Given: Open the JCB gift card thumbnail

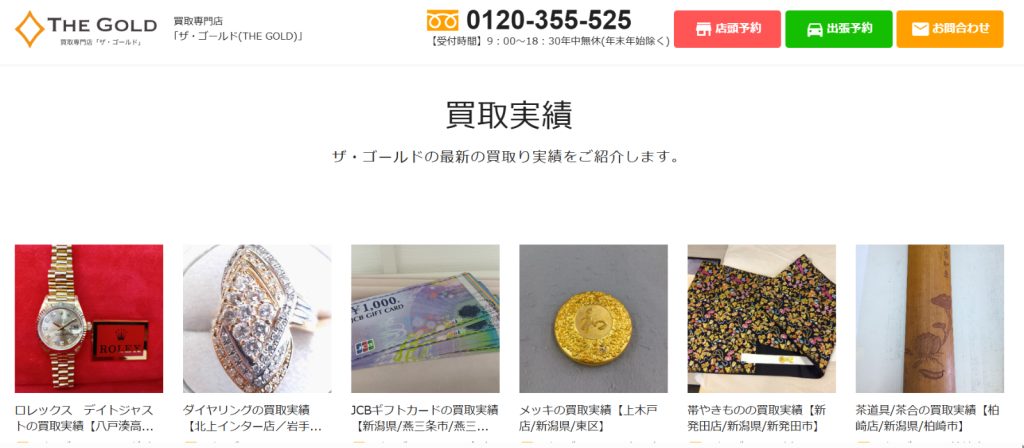Looking at the screenshot, I should [x=425, y=319].
